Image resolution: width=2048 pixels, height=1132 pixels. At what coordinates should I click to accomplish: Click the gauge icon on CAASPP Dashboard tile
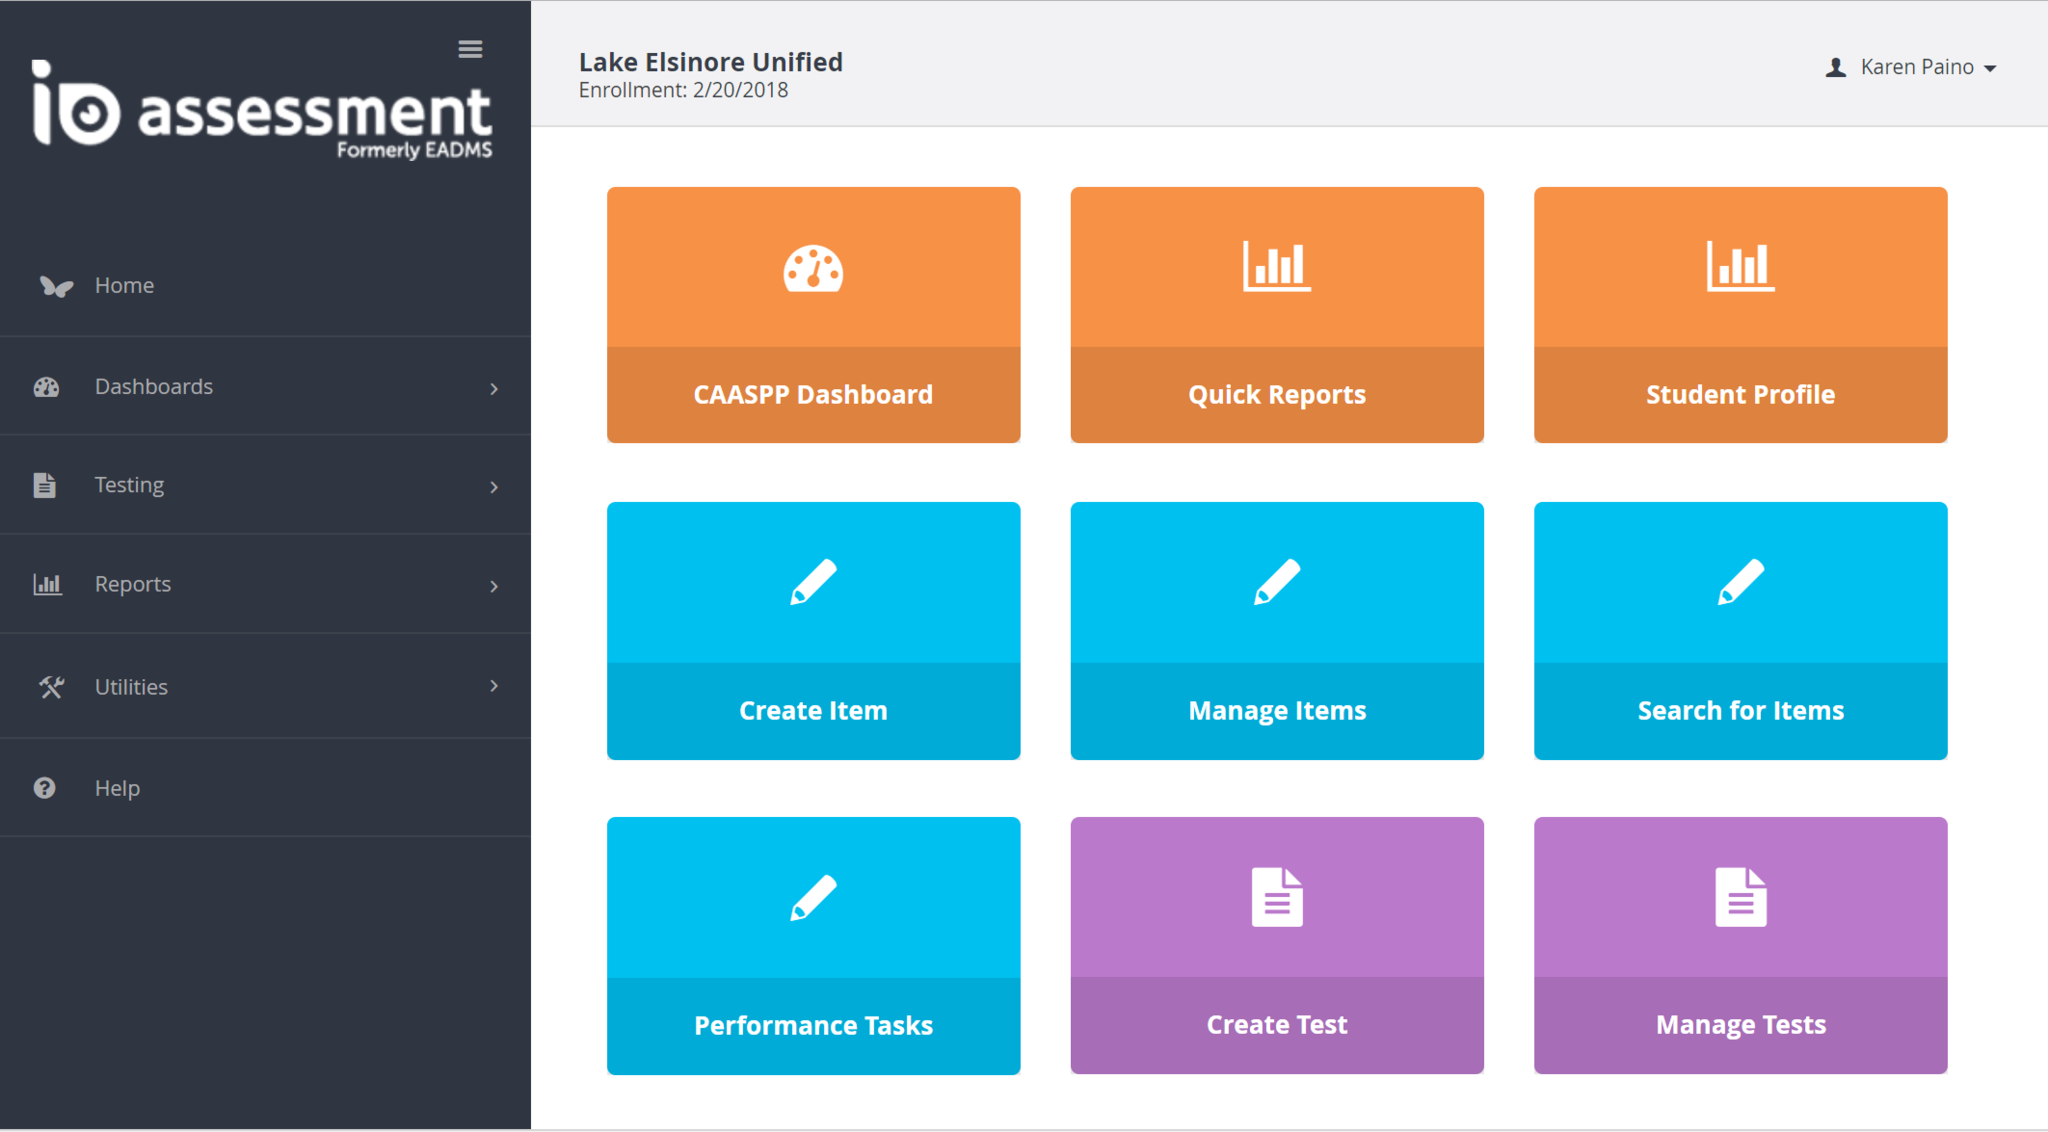(x=813, y=268)
